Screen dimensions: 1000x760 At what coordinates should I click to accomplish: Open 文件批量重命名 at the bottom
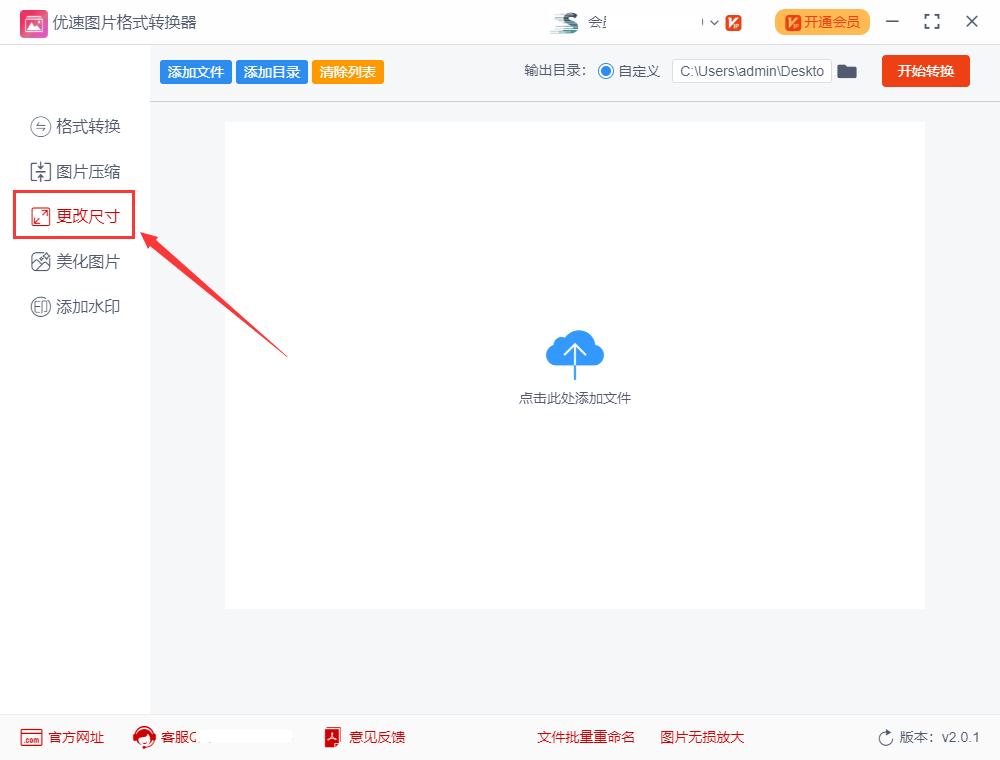(586, 737)
